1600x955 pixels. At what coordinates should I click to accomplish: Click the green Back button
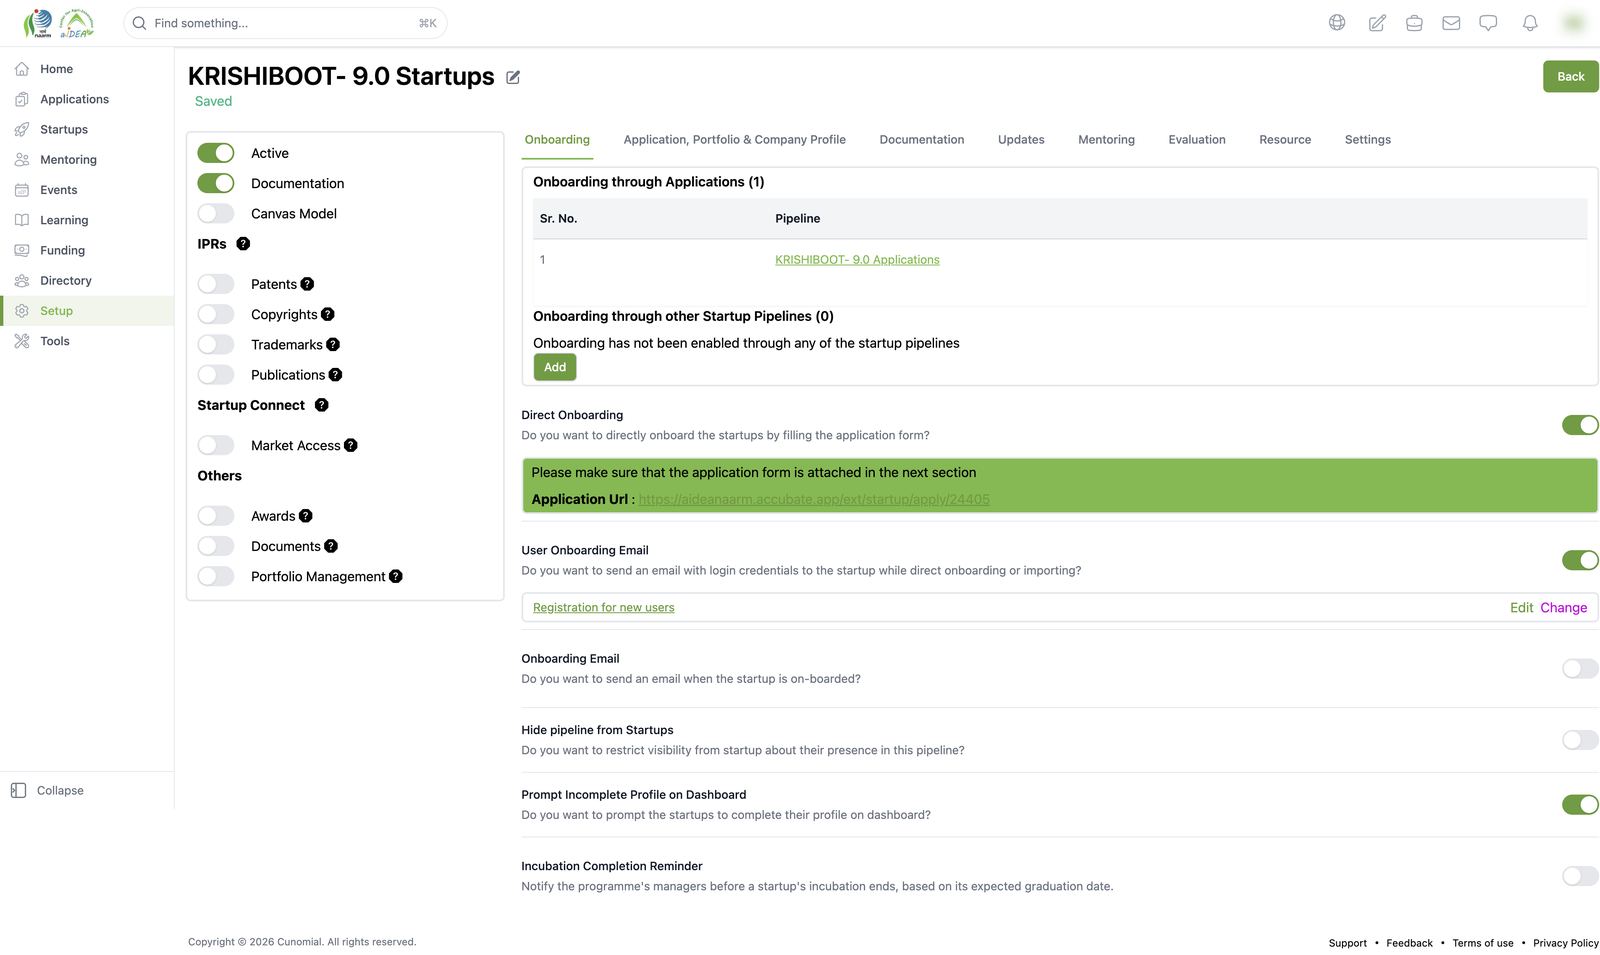(x=1571, y=77)
